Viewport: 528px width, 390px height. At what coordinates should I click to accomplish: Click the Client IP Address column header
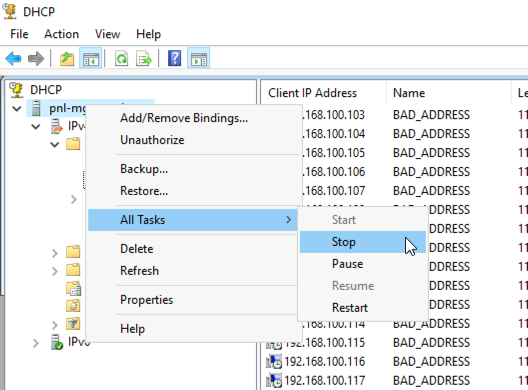click(x=324, y=93)
